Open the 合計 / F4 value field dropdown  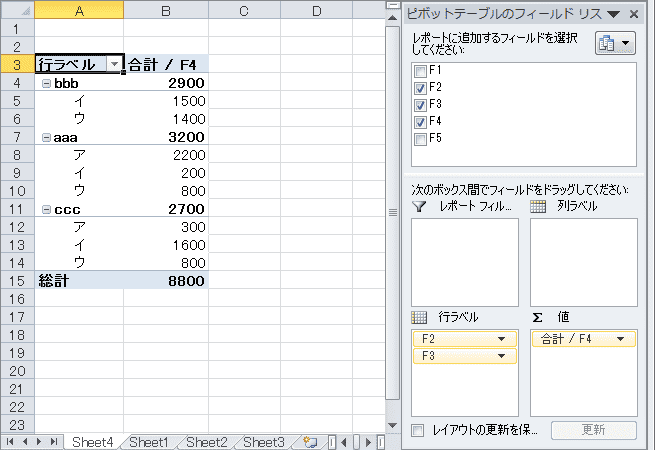click(x=620, y=339)
